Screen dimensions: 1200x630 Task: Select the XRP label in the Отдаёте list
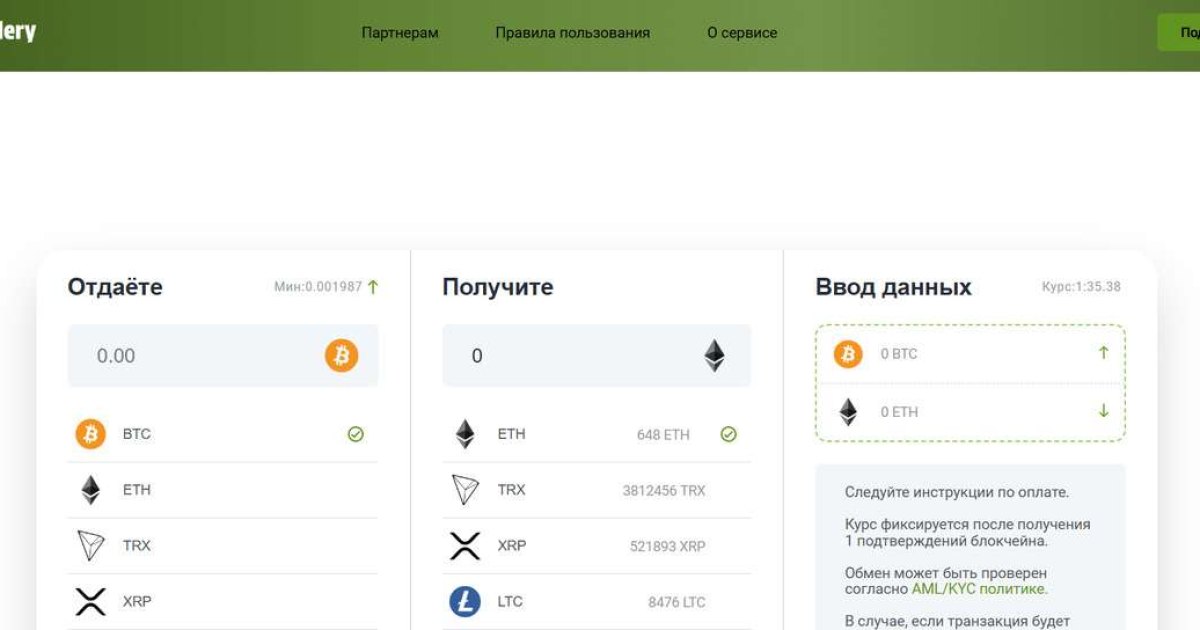[137, 602]
